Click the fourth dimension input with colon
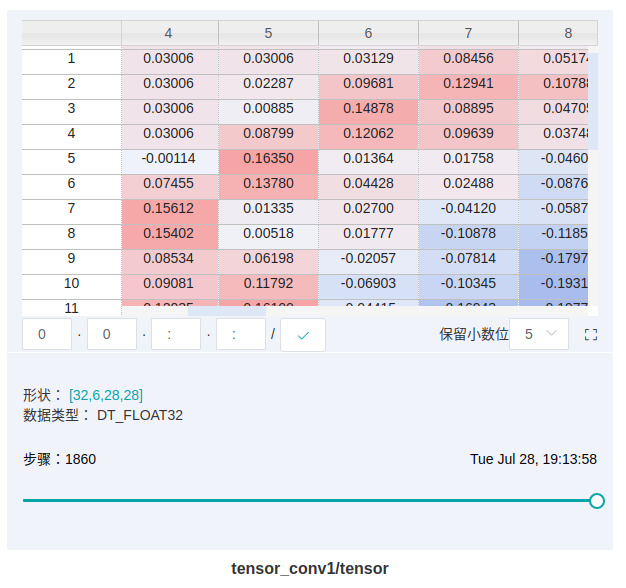 [241, 335]
